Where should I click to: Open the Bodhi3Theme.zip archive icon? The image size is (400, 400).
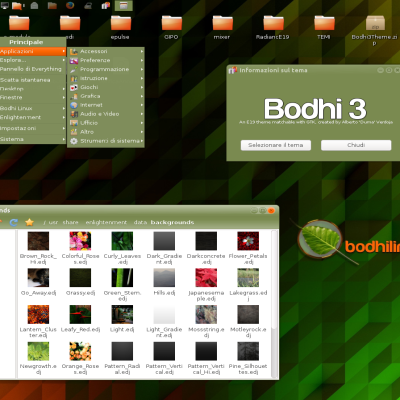click(x=375, y=24)
